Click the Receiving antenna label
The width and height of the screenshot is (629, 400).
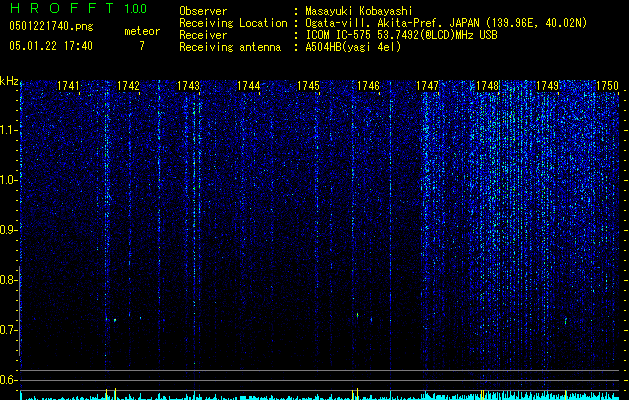230,47
